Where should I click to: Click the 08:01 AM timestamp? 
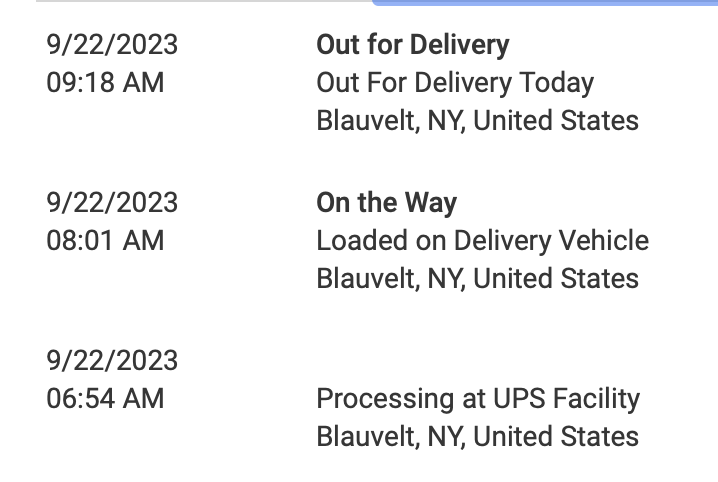(x=105, y=241)
